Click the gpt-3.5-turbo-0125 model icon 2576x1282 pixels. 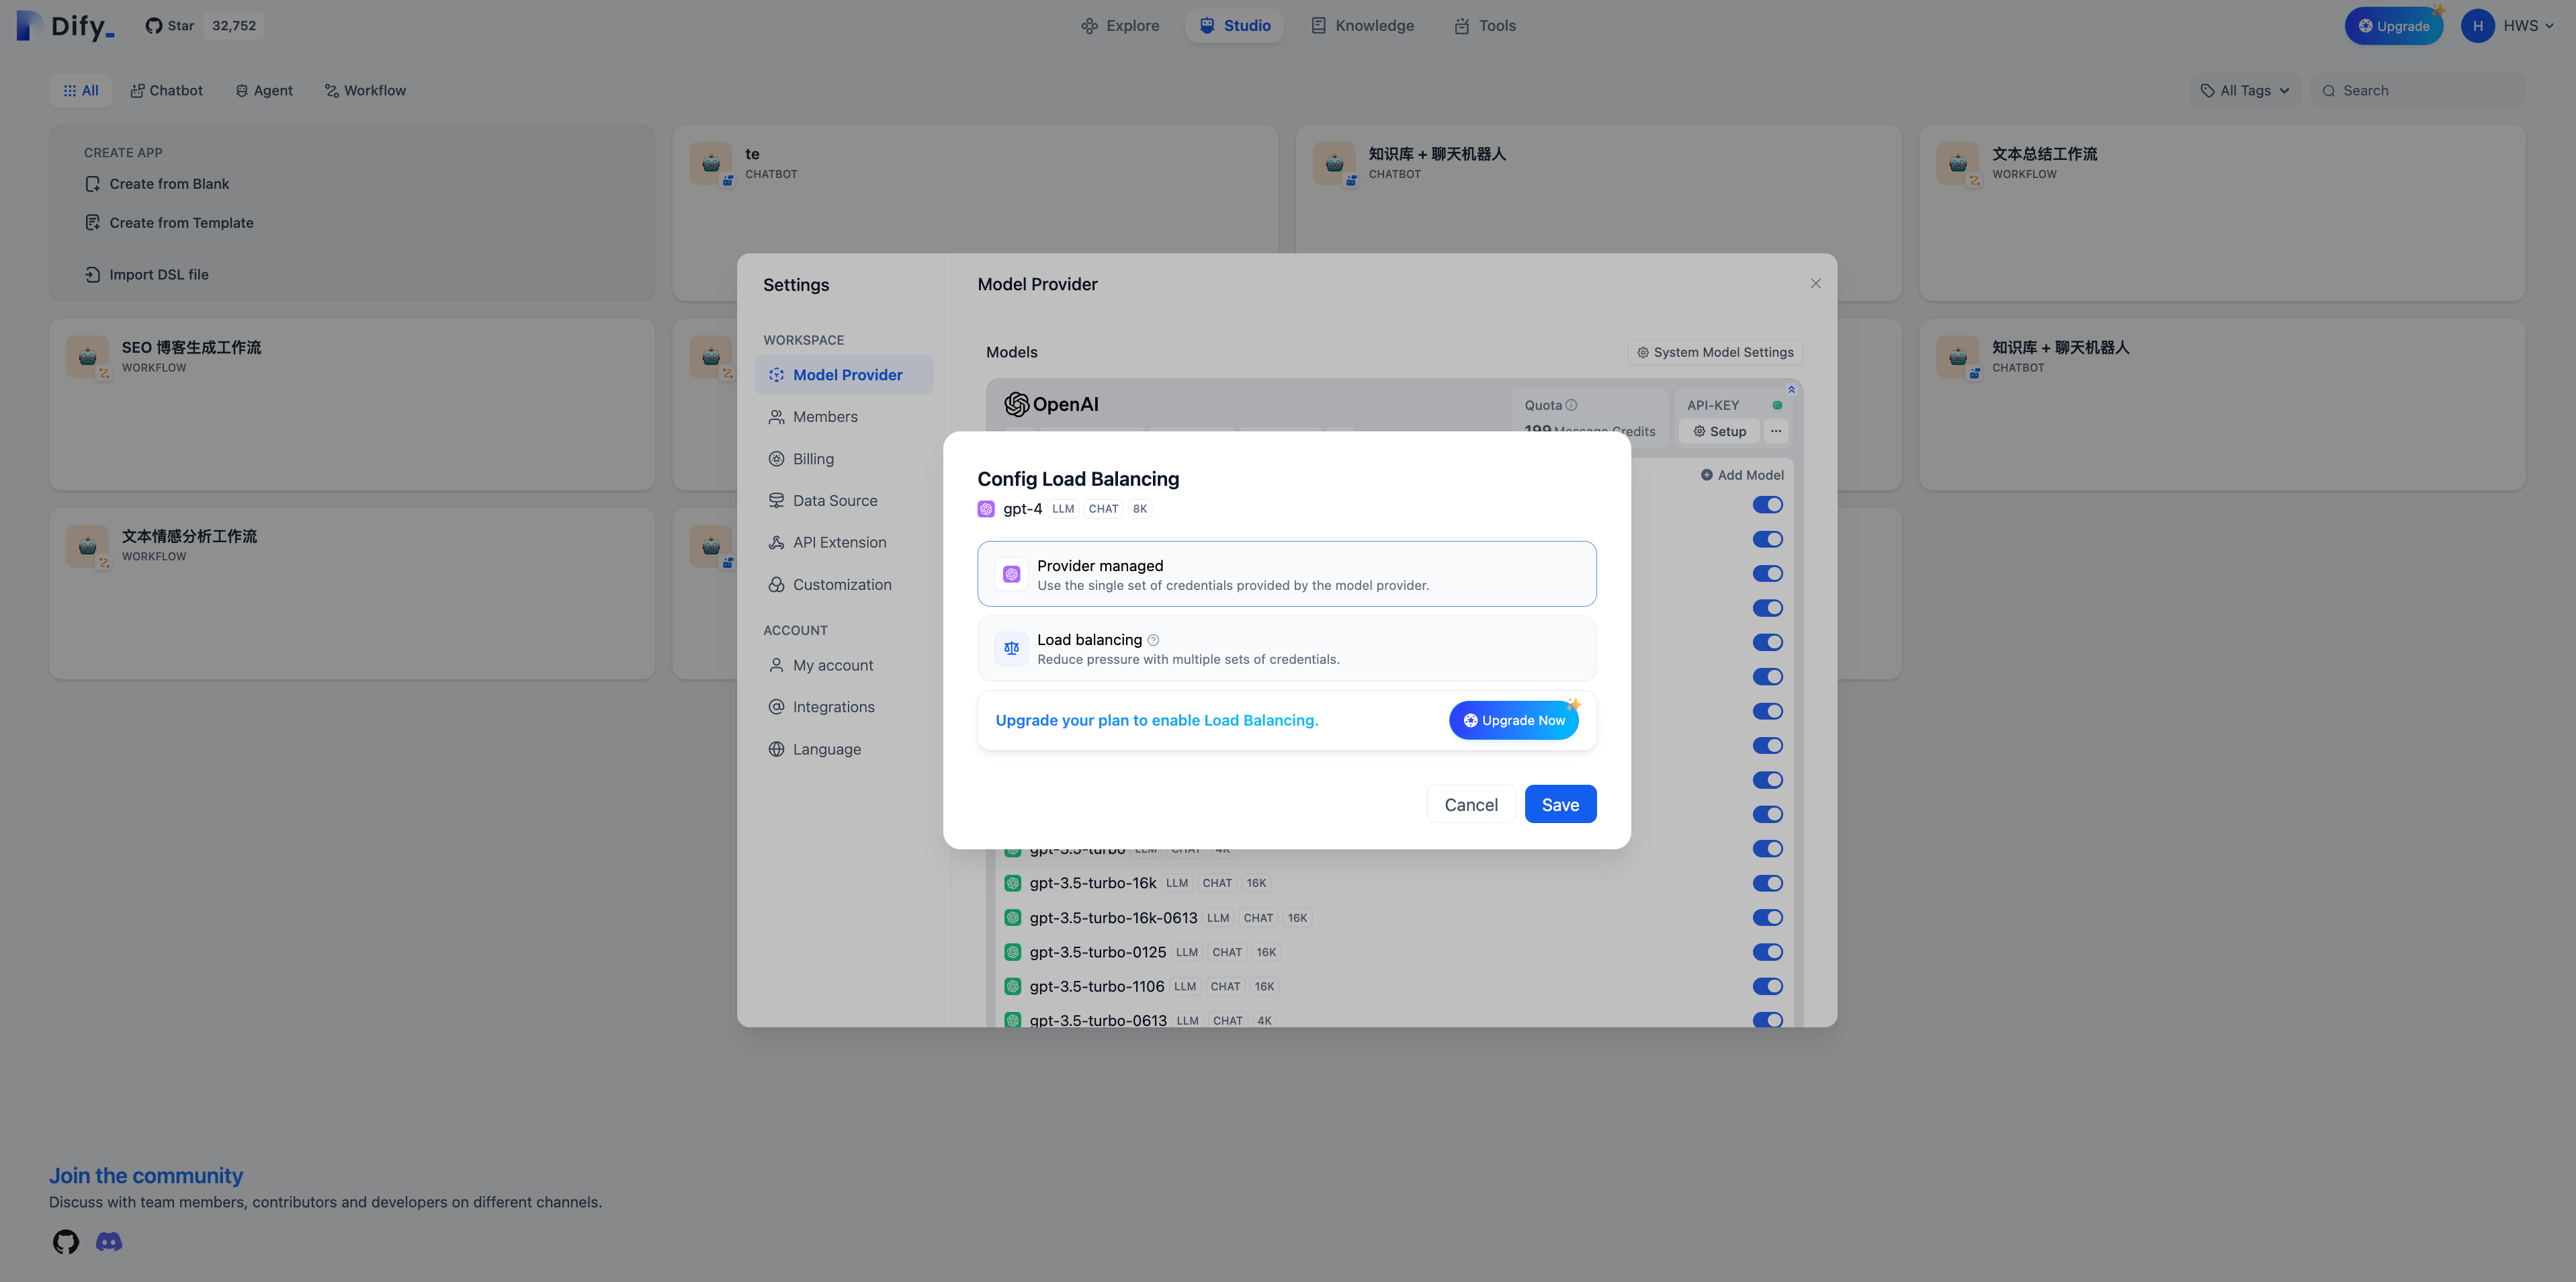(1013, 952)
